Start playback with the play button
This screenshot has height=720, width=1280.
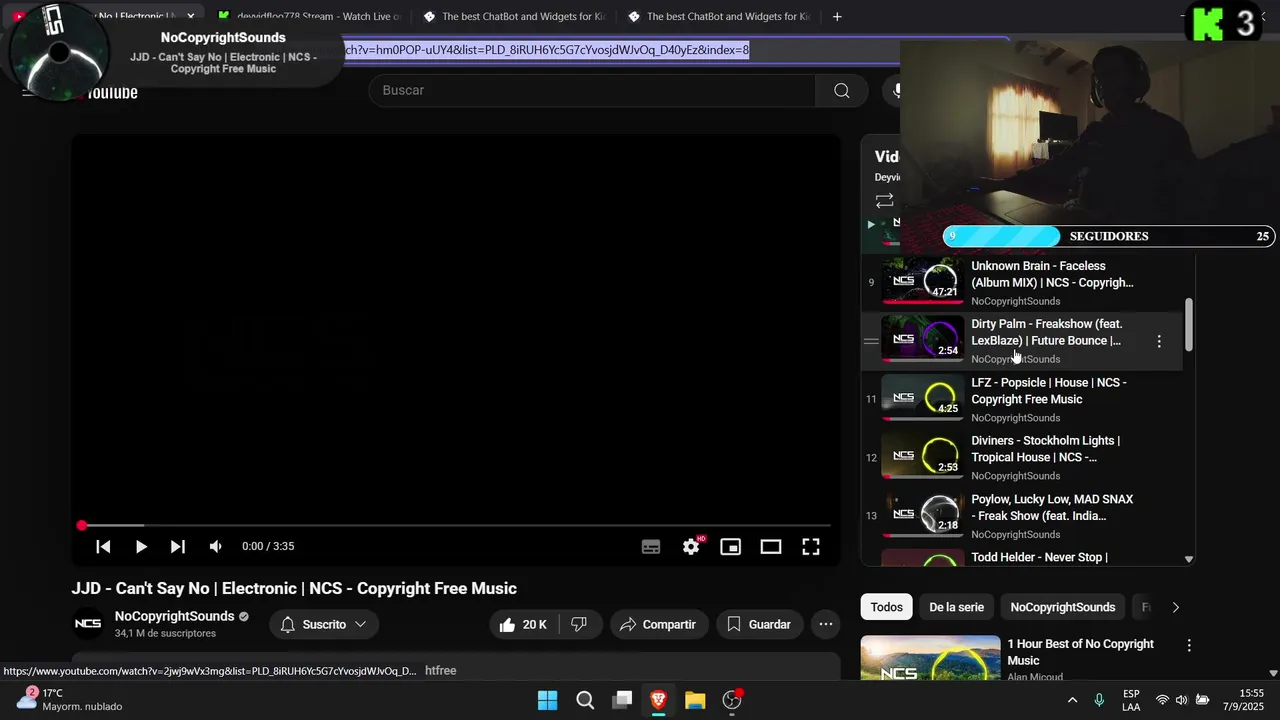click(x=141, y=546)
